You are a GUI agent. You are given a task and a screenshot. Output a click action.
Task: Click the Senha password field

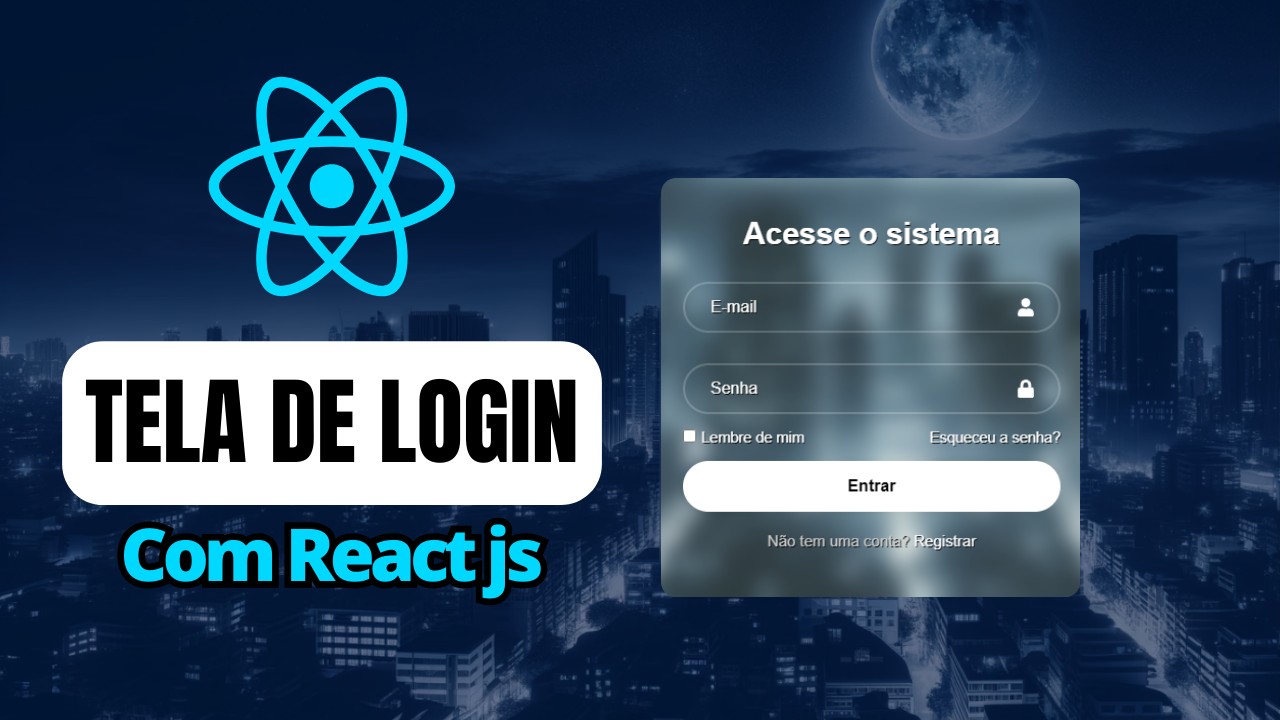pos(871,388)
